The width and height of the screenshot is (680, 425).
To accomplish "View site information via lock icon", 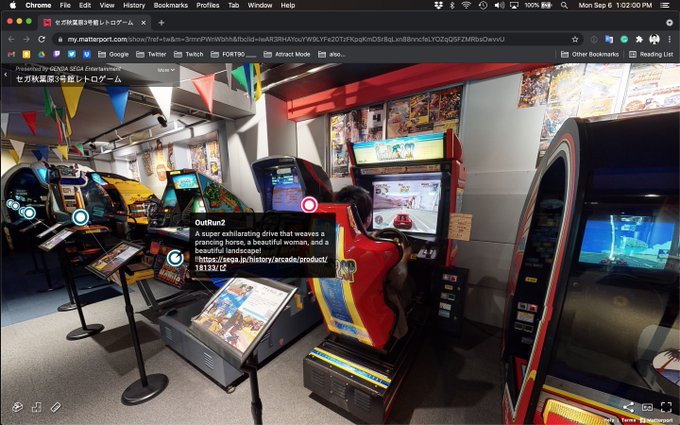I will pyautogui.click(x=60, y=39).
